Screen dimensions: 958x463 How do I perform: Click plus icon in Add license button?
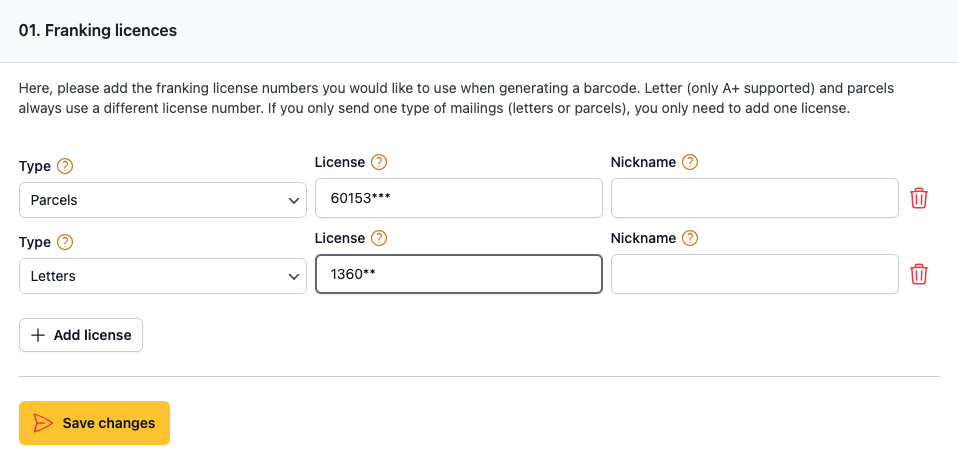(x=38, y=335)
